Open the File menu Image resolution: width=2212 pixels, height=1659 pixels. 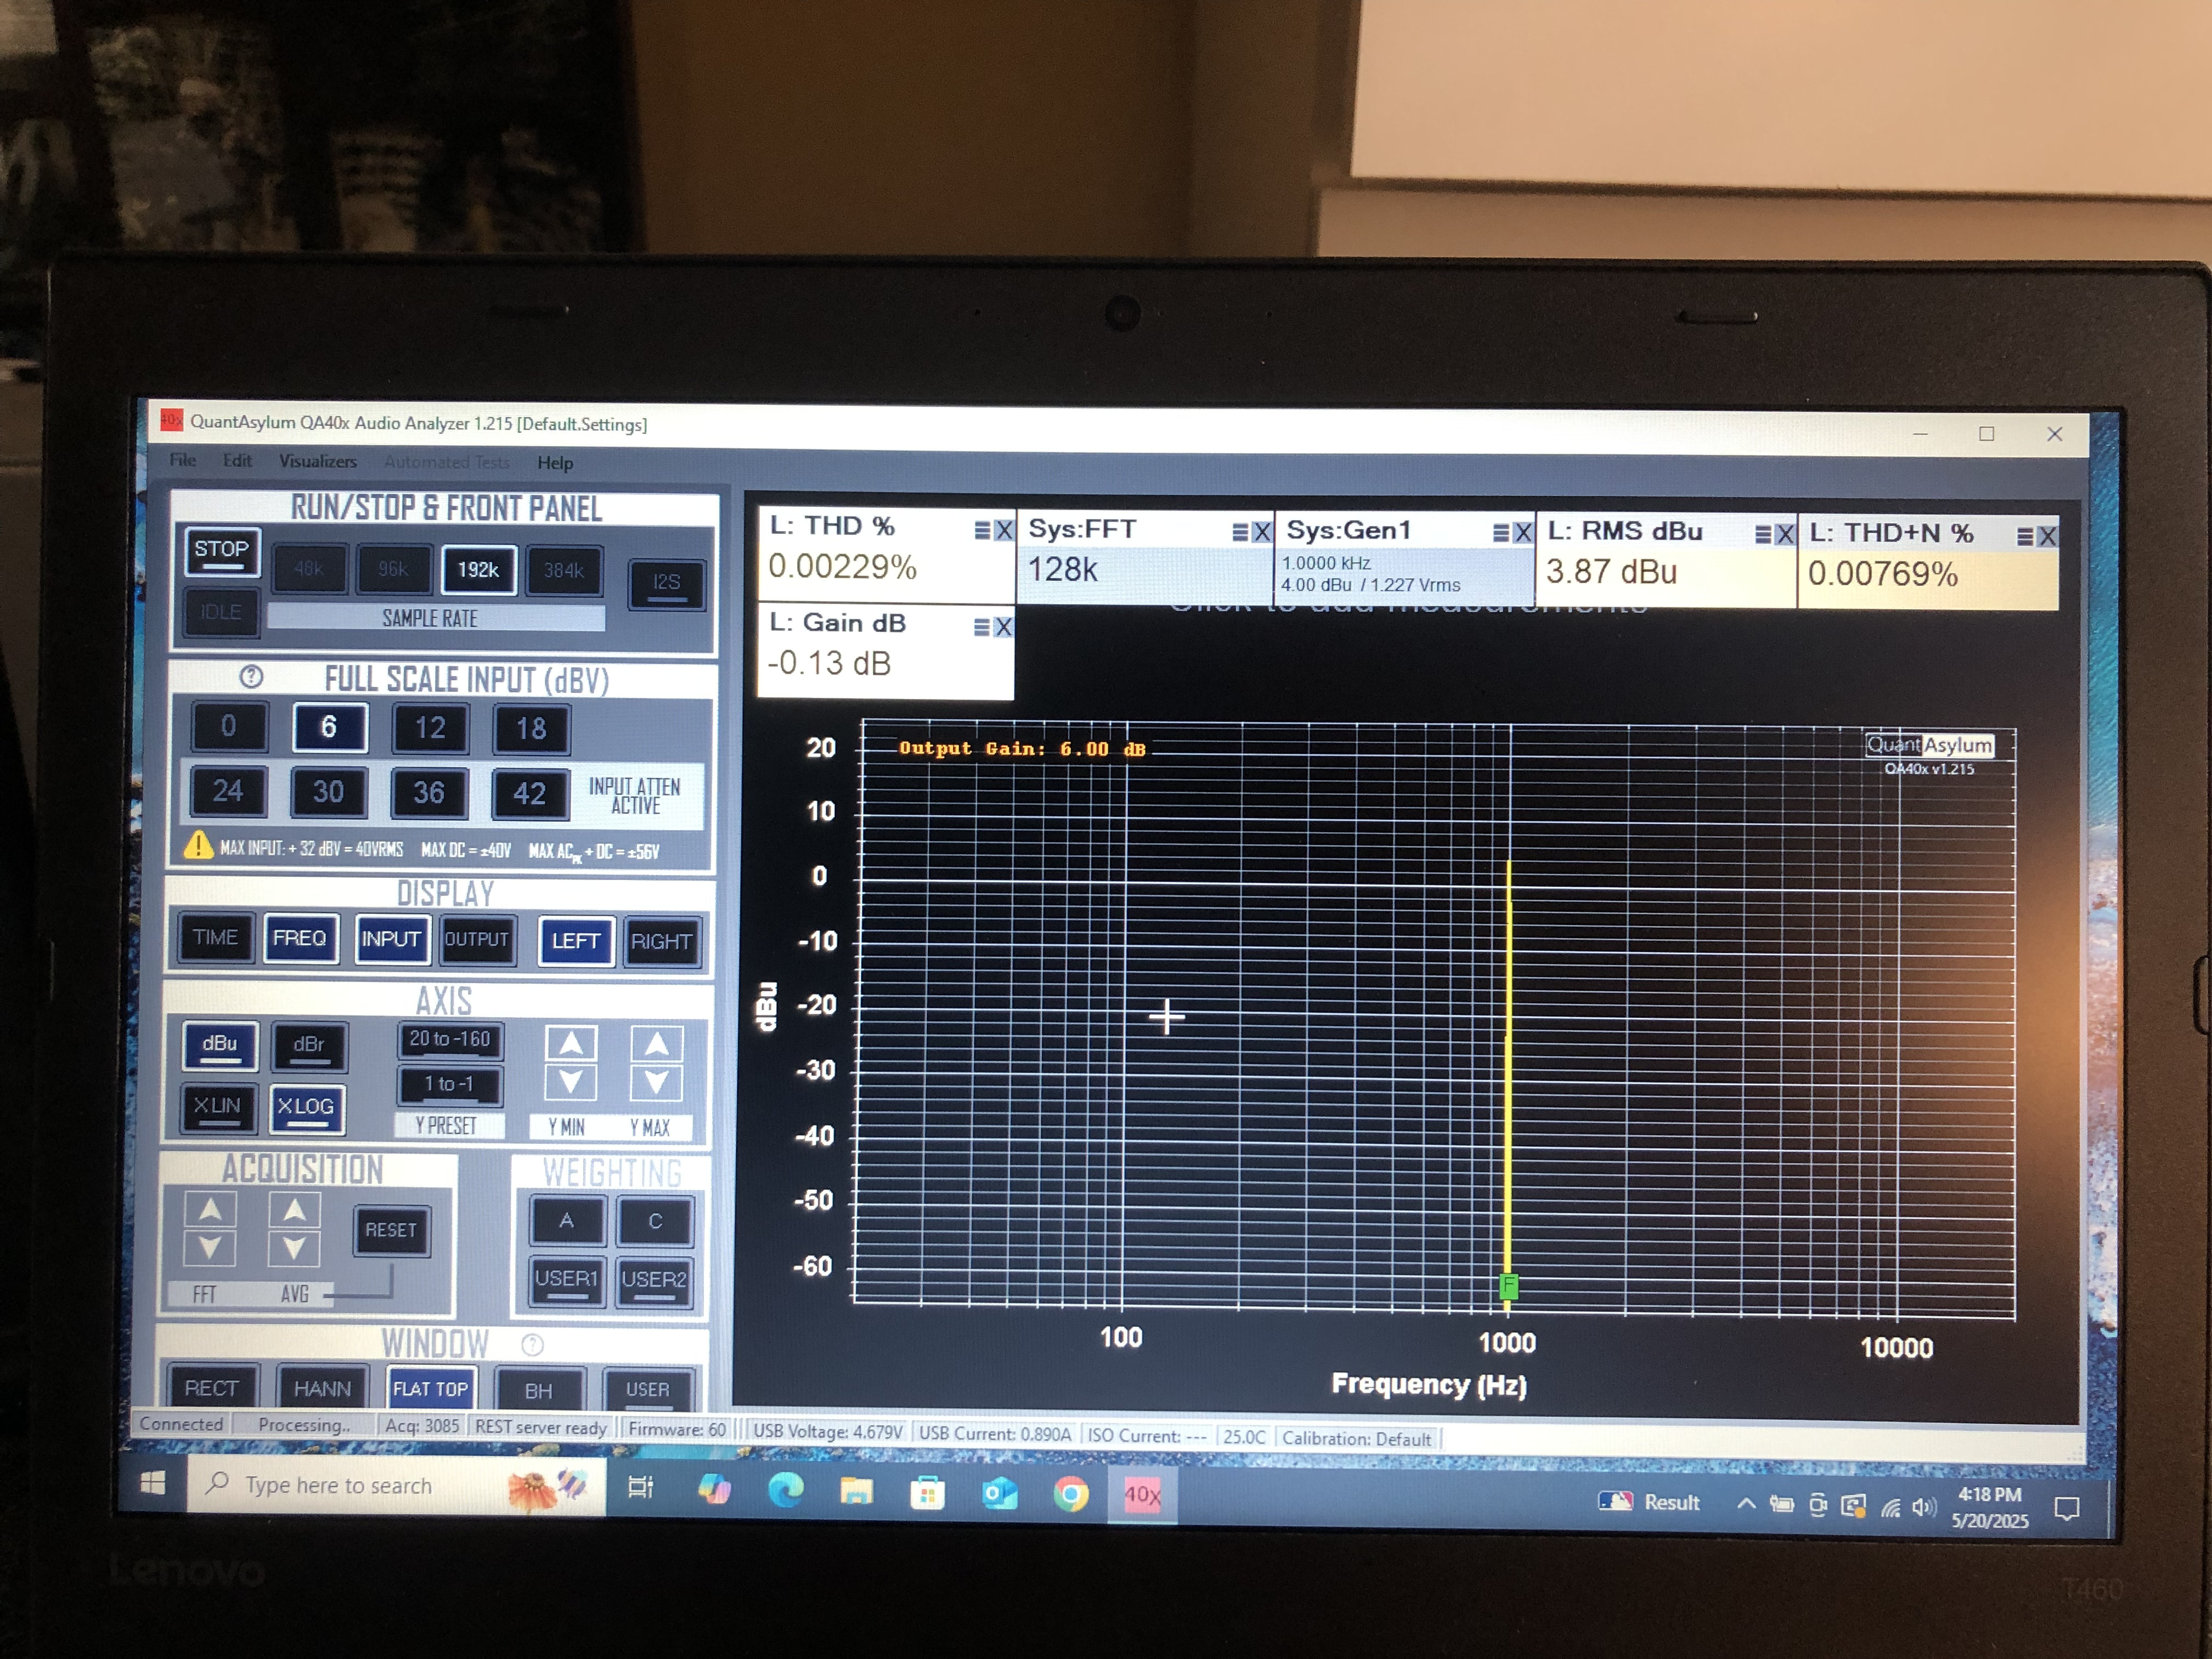tap(183, 460)
